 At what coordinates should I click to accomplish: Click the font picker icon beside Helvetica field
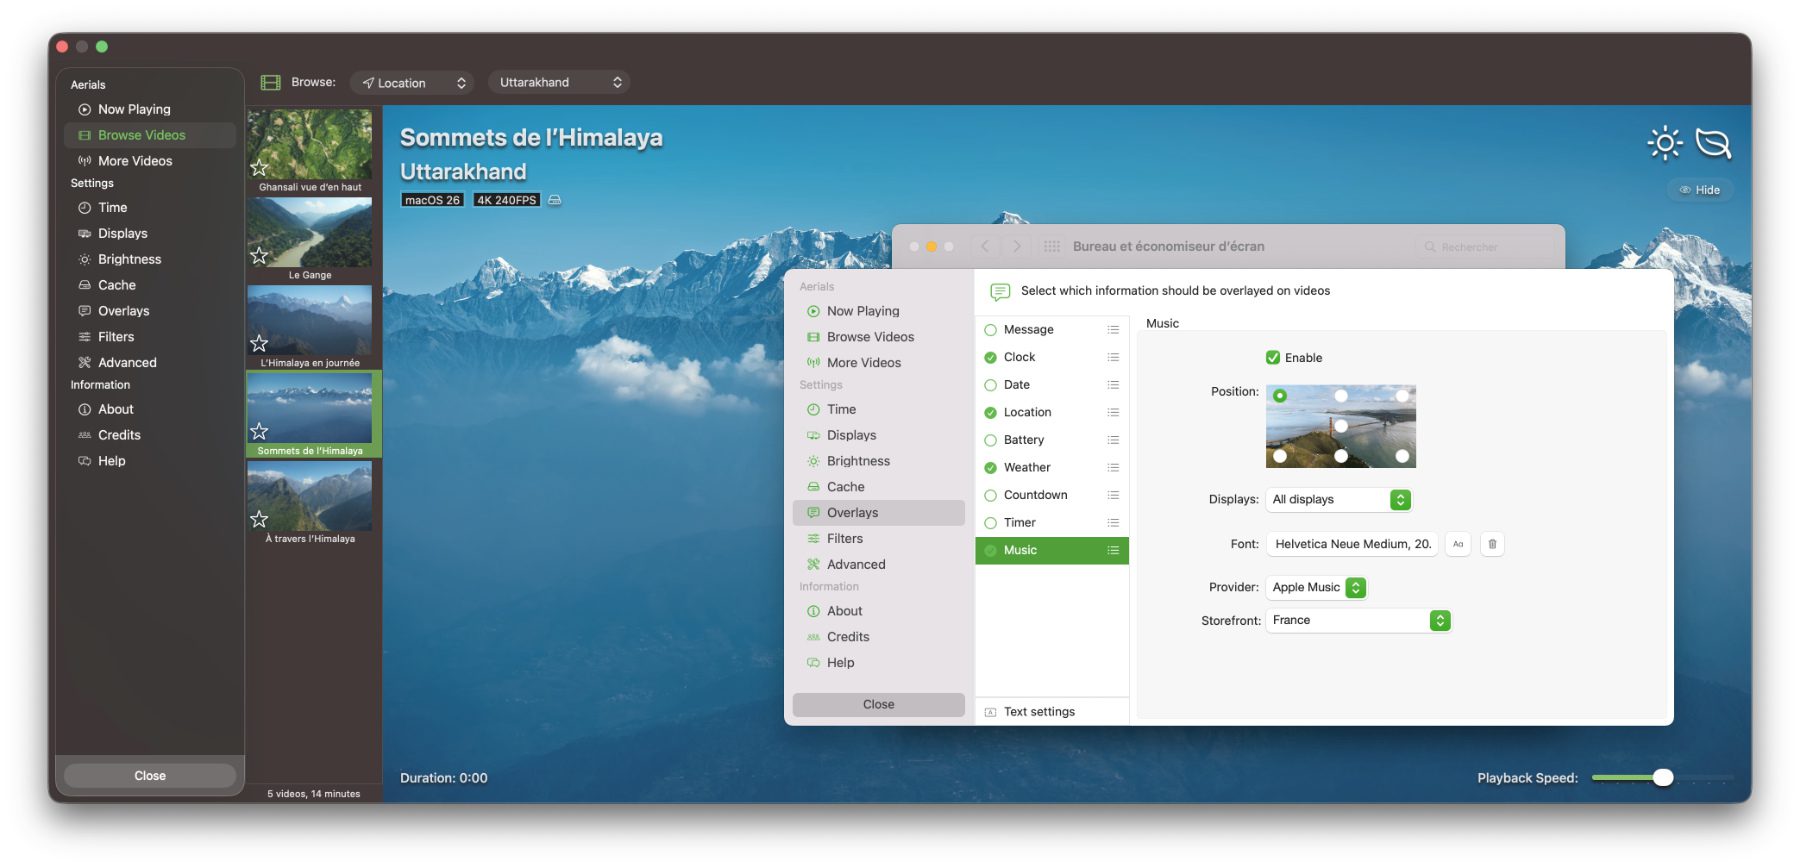tap(1458, 544)
